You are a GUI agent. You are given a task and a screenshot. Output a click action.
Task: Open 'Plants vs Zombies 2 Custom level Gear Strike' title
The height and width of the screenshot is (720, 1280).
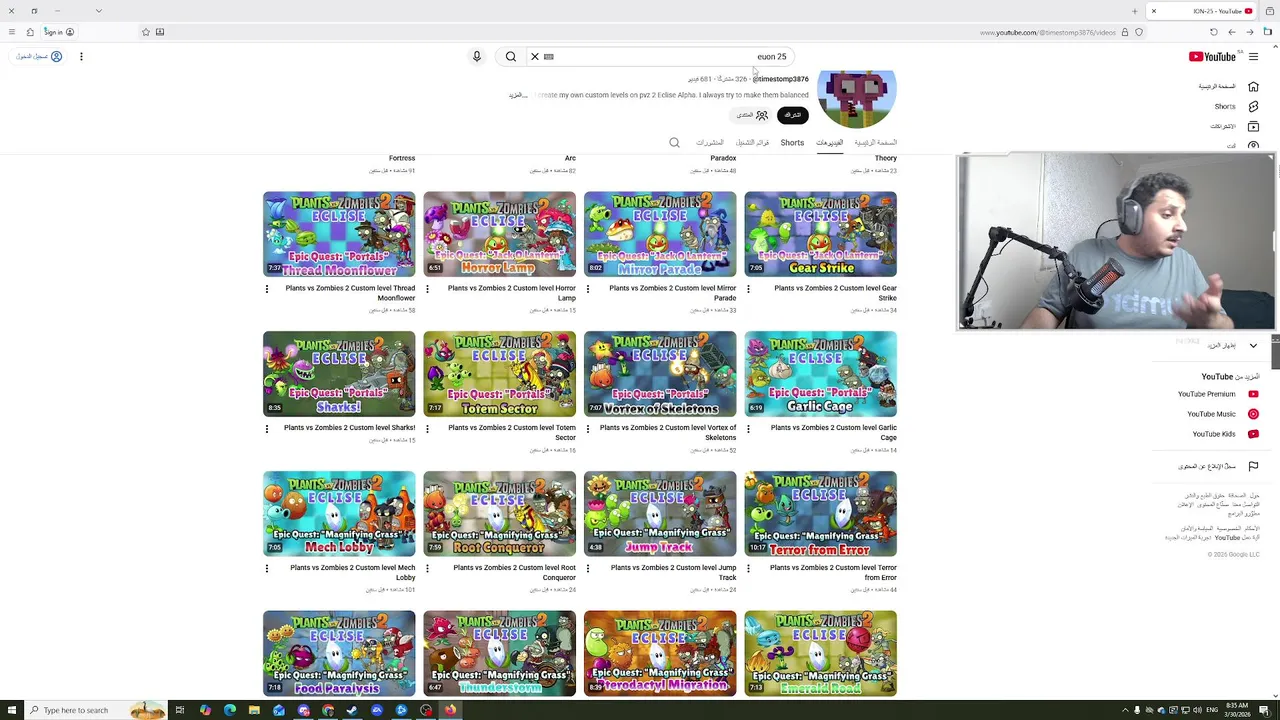pyautogui.click(x=835, y=293)
